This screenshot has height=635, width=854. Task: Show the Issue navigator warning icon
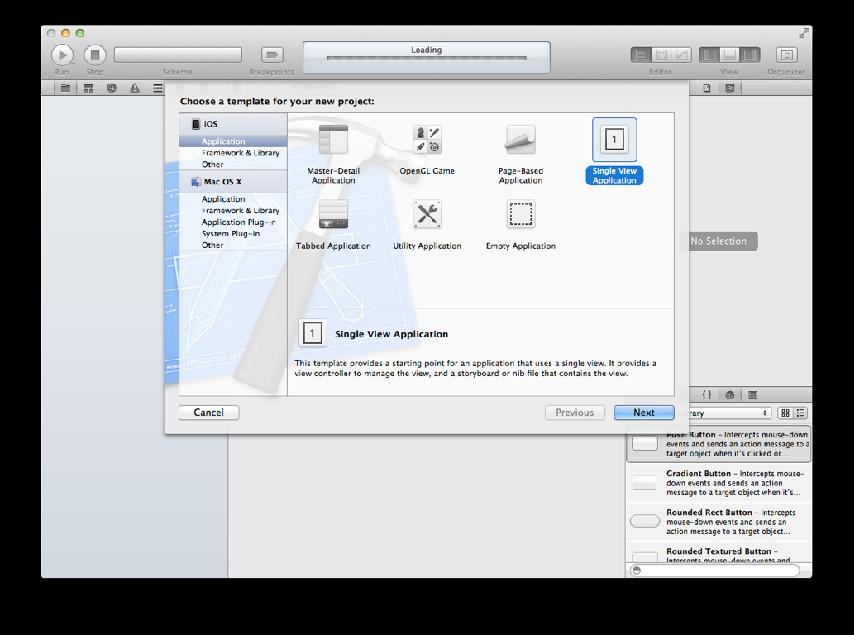coord(135,88)
